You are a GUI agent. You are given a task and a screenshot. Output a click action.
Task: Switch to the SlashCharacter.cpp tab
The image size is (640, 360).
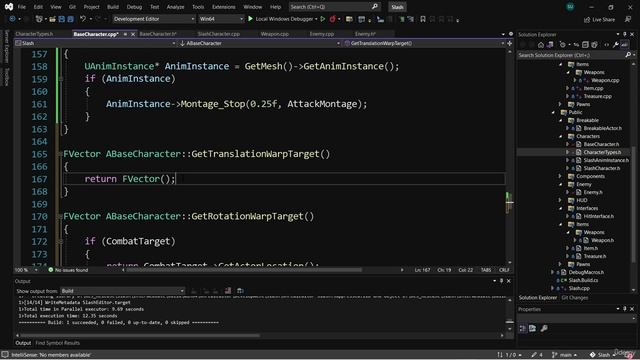pyautogui.click(x=219, y=34)
